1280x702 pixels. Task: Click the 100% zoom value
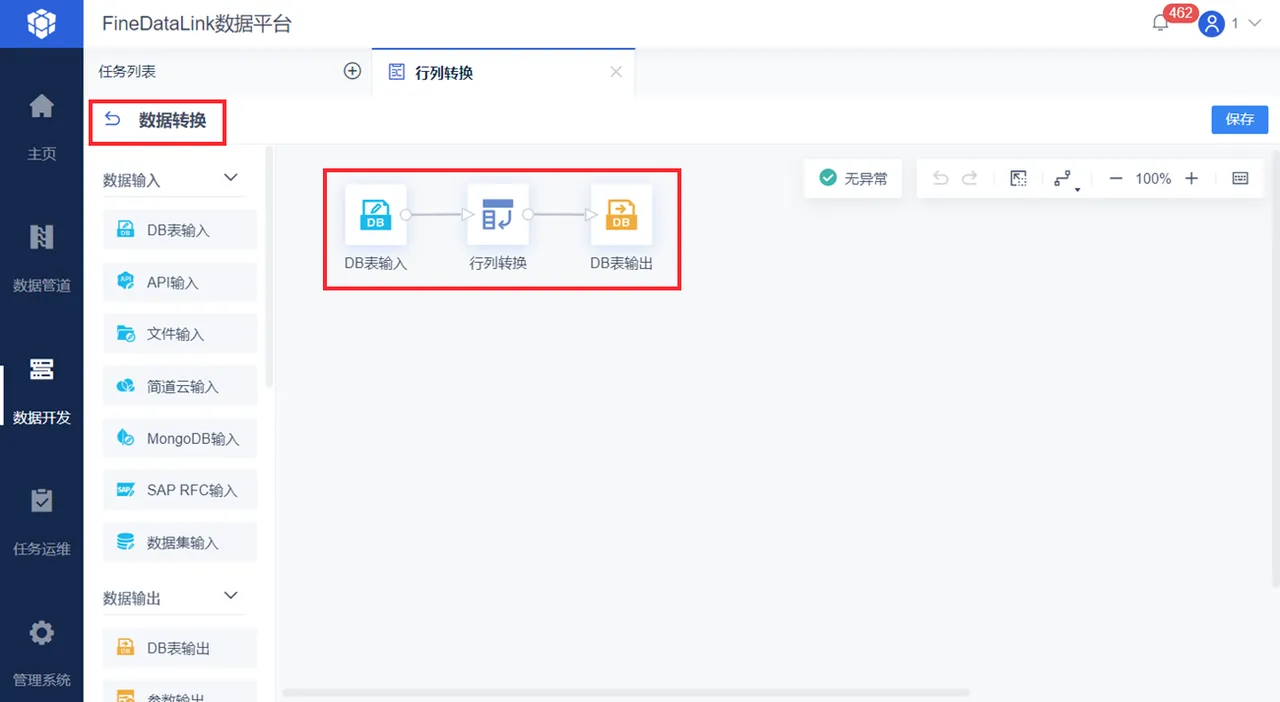pyautogui.click(x=1153, y=178)
